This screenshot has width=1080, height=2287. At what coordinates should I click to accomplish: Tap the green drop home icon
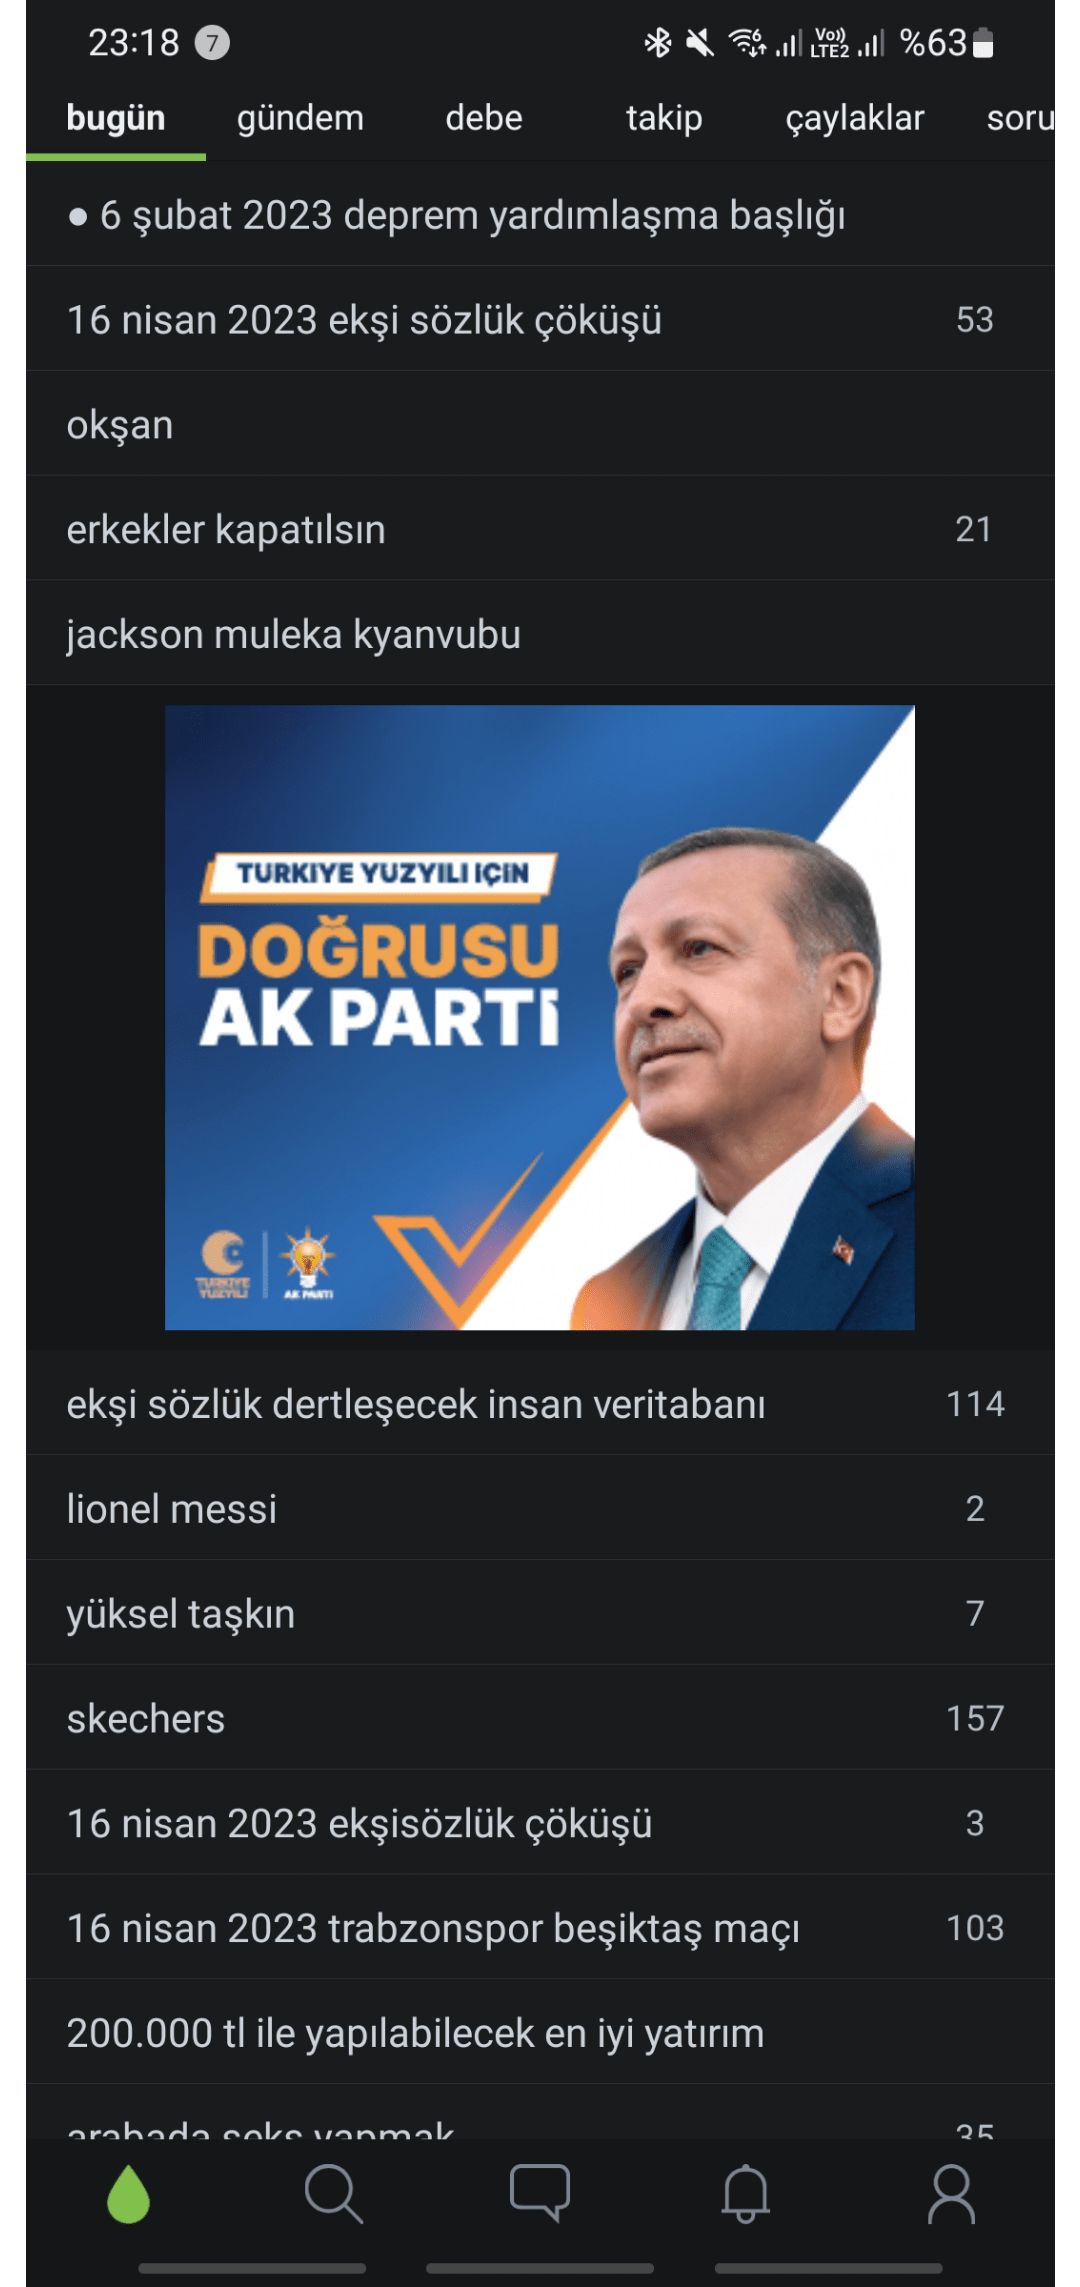point(128,2194)
